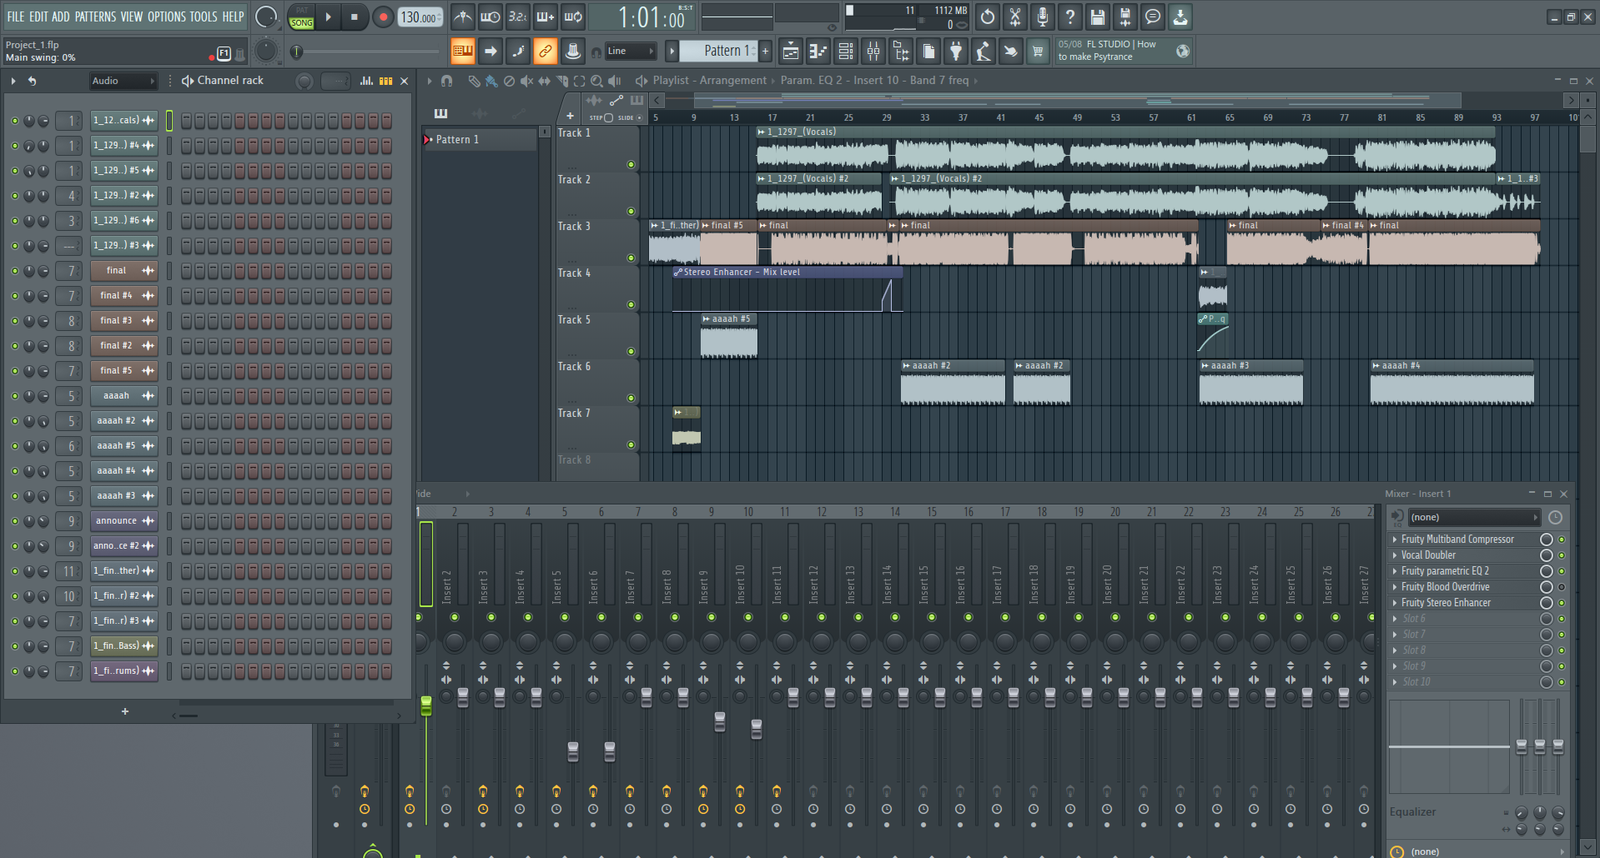Toggle the orange link snap icon
The image size is (1600, 858).
(x=545, y=51)
